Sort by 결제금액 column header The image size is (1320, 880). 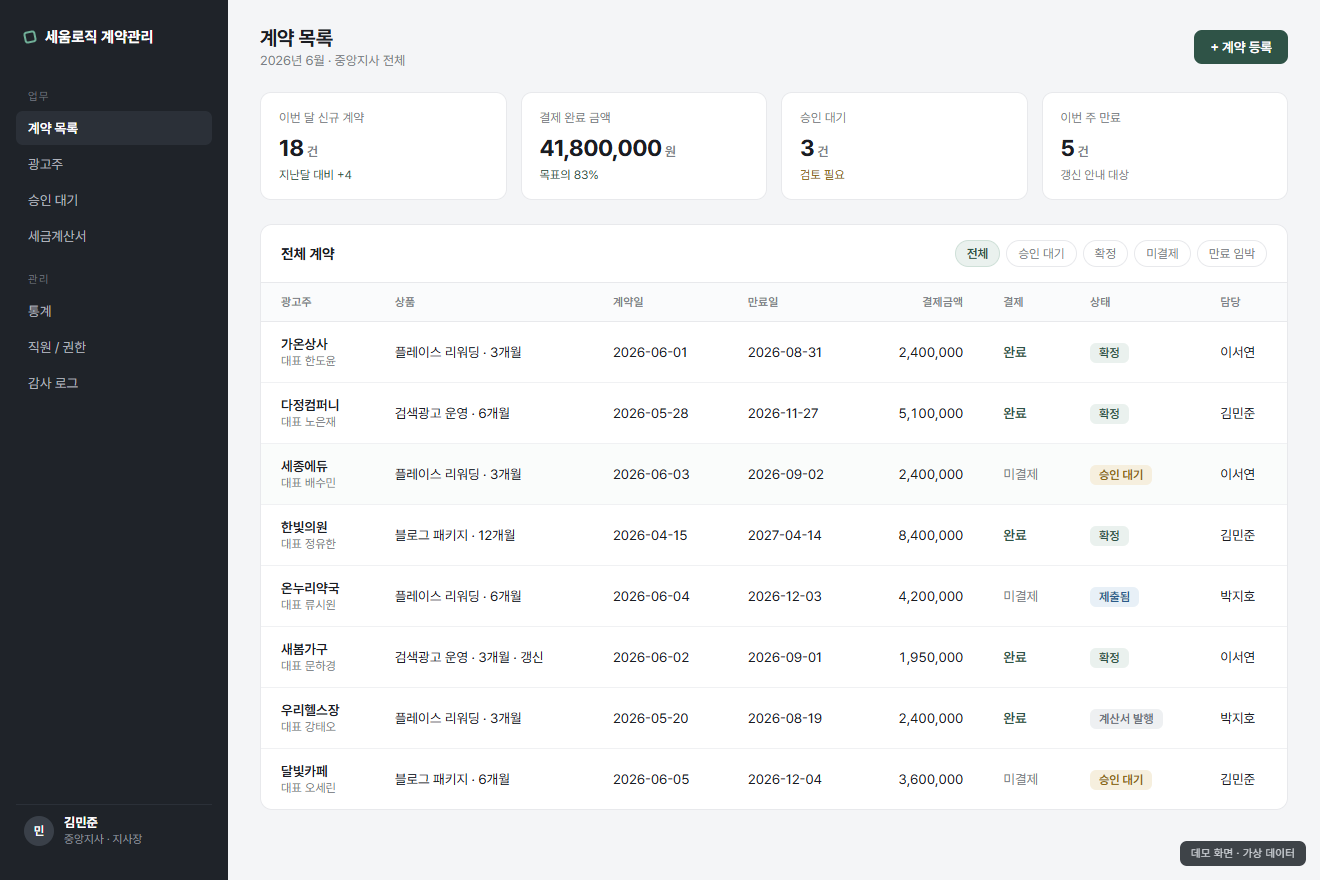(942, 302)
